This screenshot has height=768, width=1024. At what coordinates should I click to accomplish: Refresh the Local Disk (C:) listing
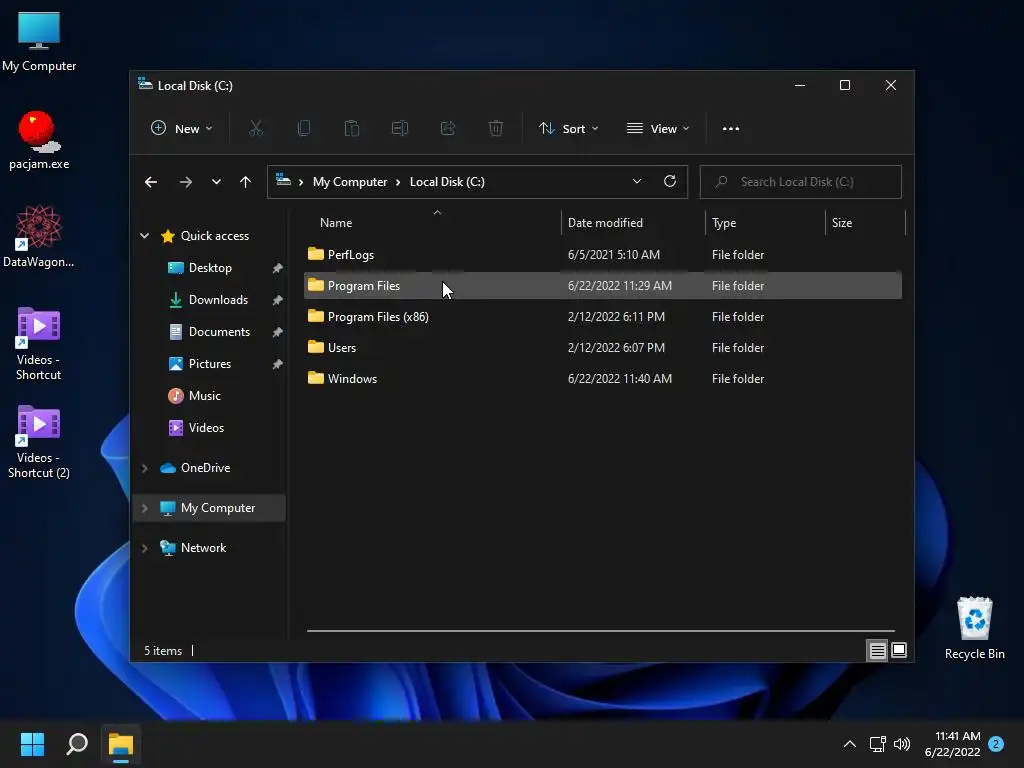[669, 182]
